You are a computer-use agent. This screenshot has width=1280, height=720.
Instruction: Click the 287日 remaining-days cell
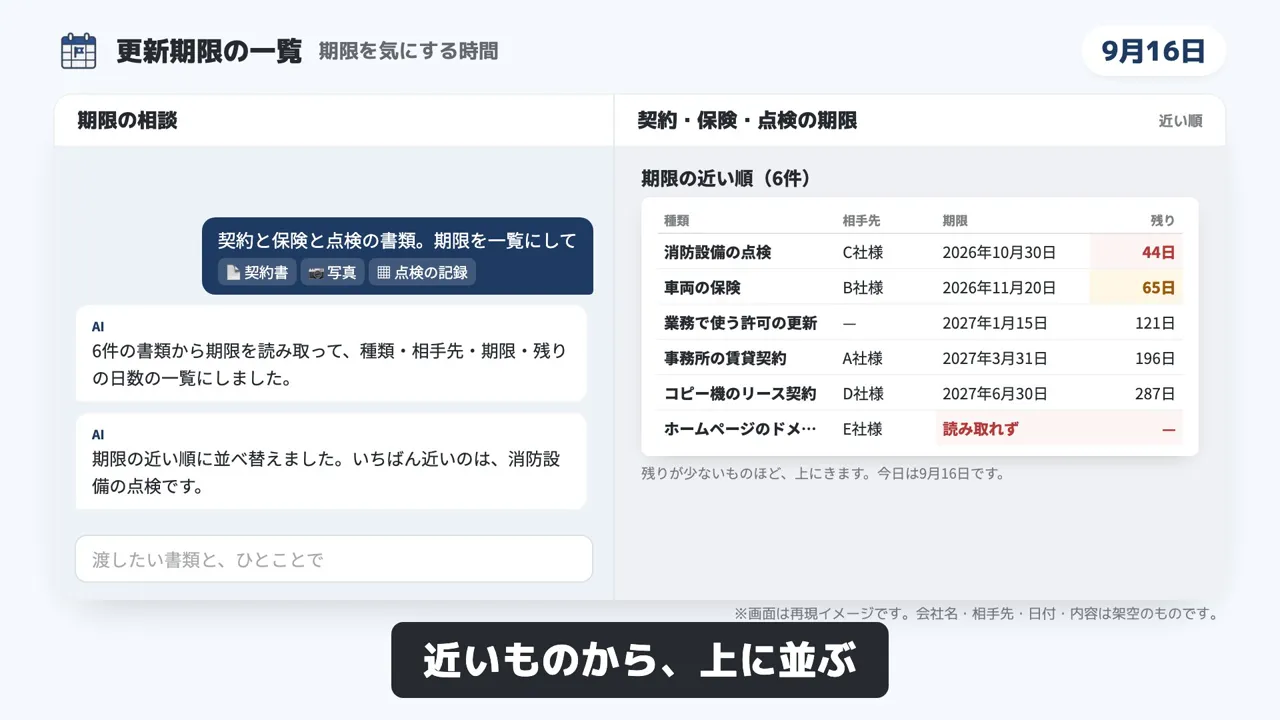[1136, 393]
